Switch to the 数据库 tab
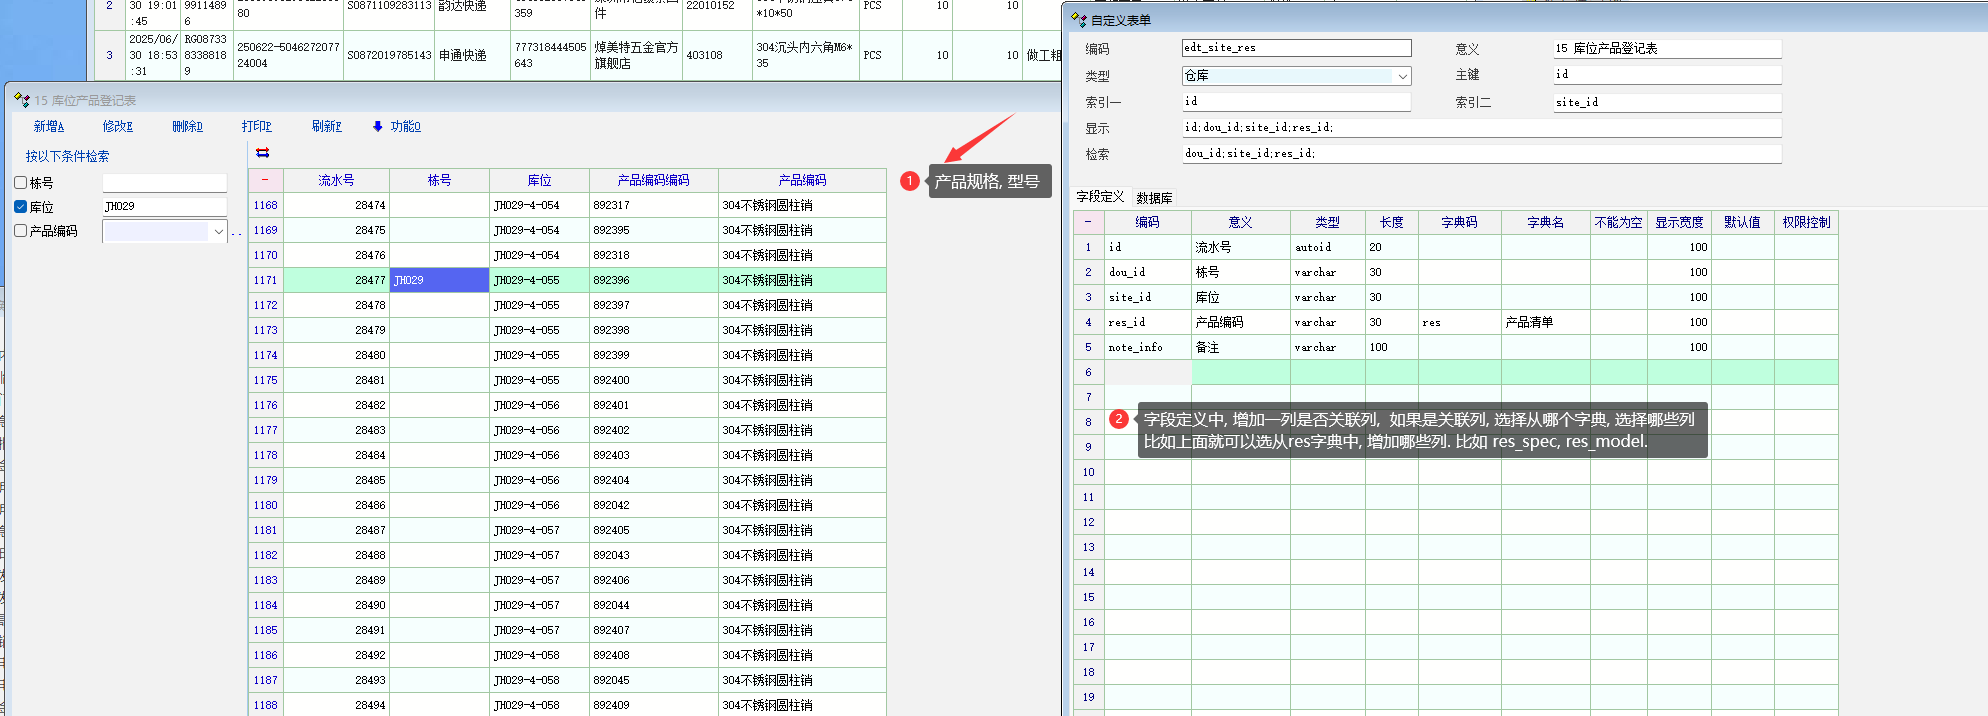1988x716 pixels. [x=1154, y=198]
